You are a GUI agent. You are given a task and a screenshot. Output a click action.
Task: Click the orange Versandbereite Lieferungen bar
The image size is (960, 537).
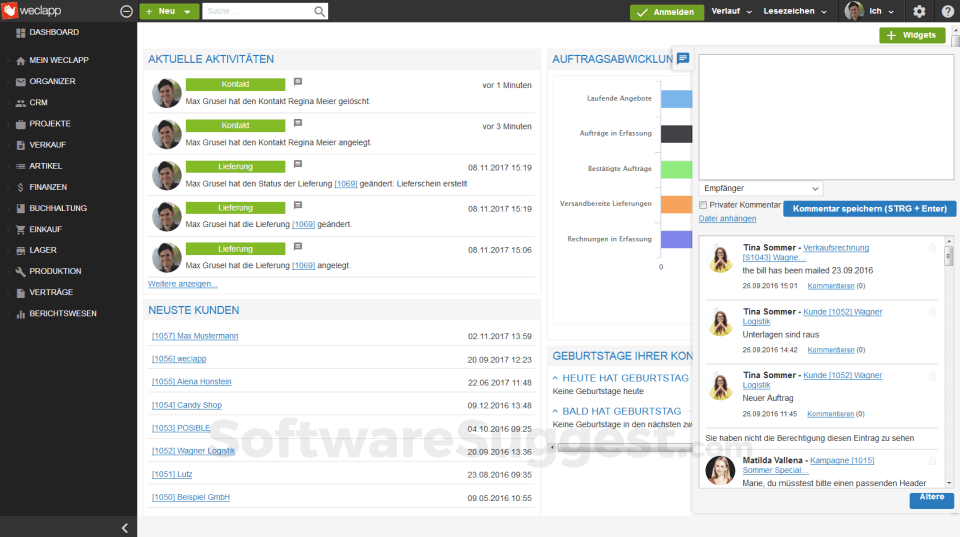(677, 205)
